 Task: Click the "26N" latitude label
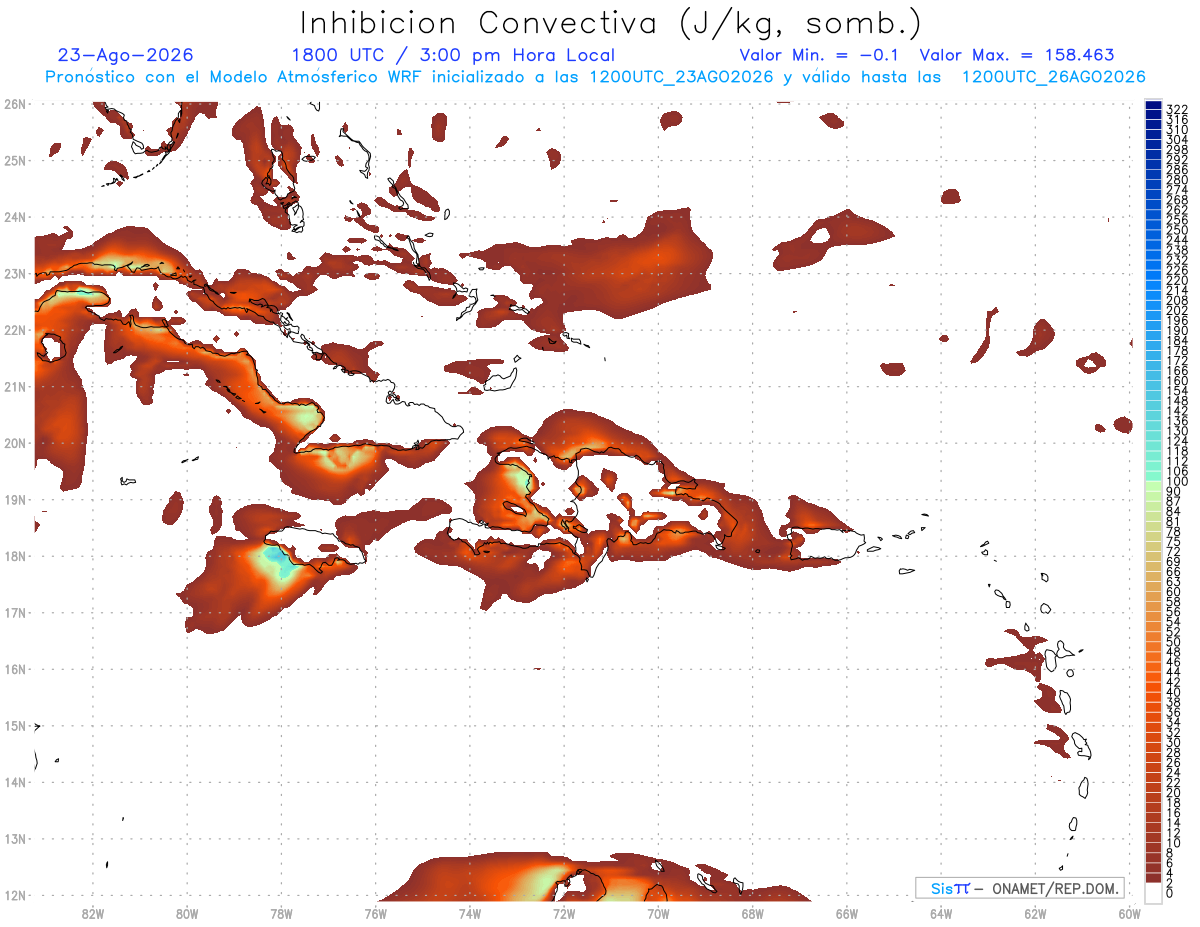point(14,104)
